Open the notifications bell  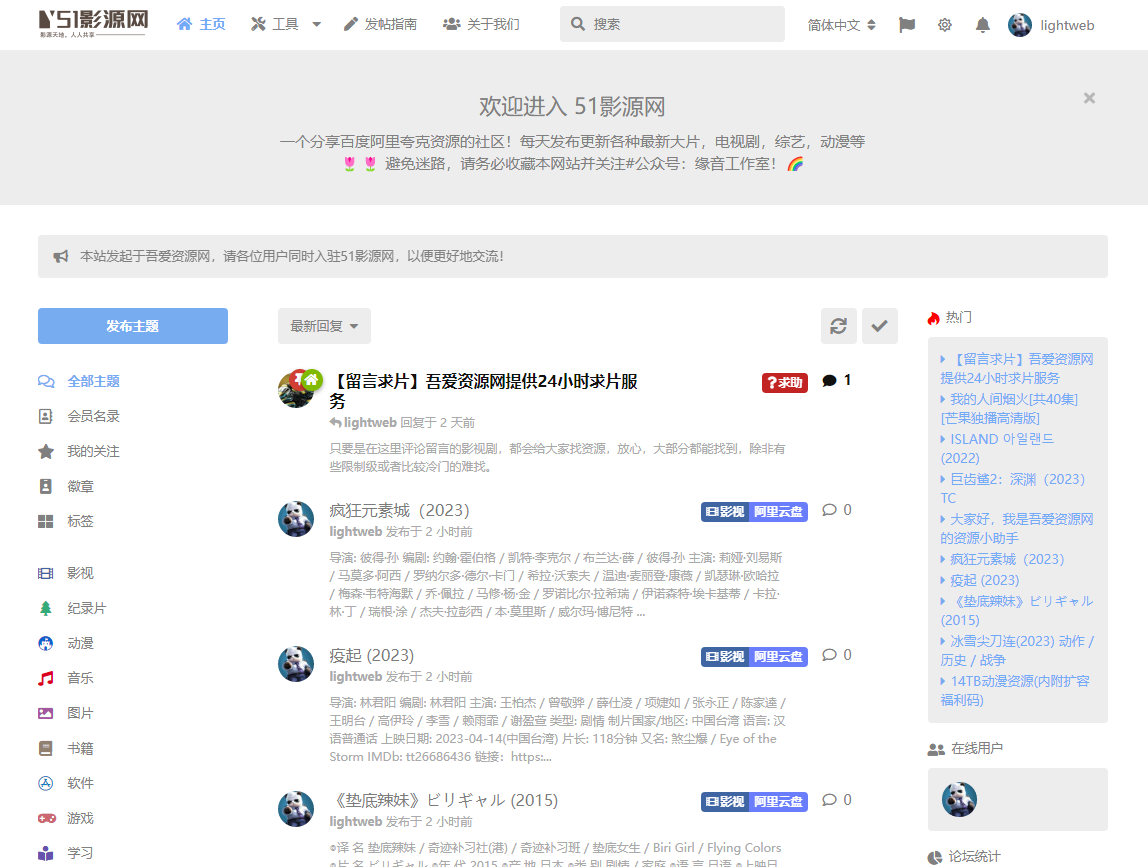coord(983,25)
